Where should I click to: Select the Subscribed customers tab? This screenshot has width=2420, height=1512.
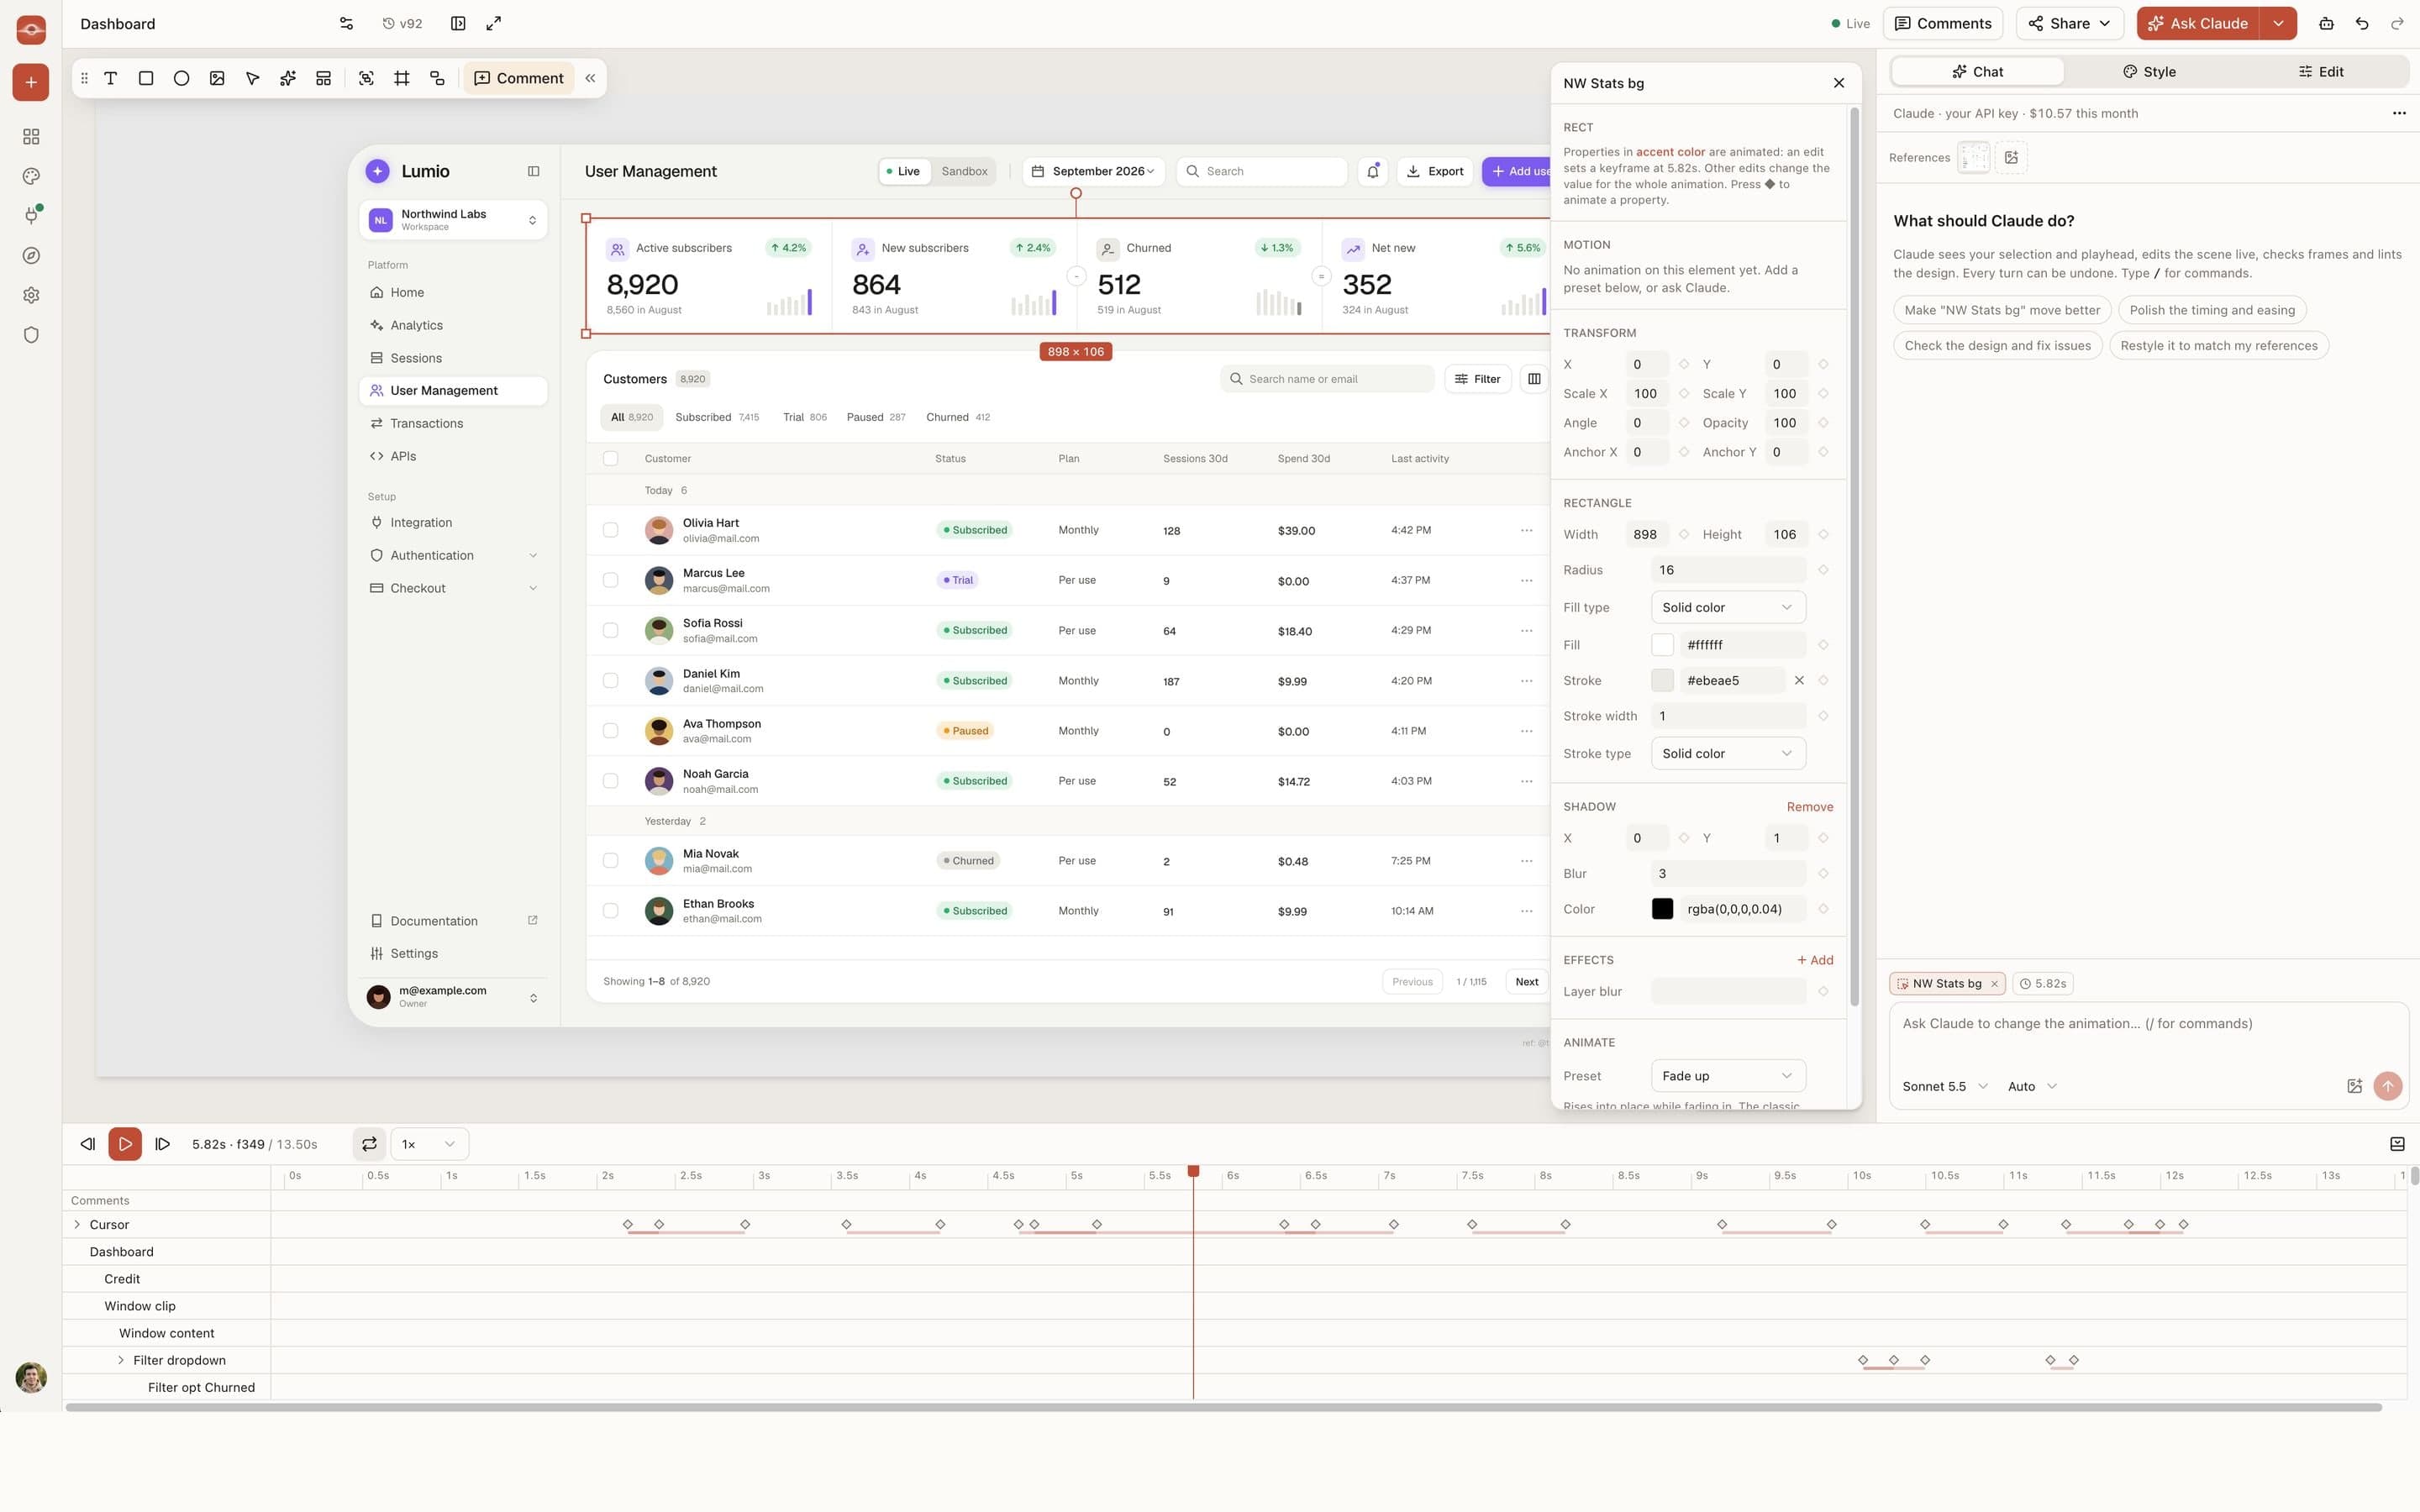click(x=717, y=418)
